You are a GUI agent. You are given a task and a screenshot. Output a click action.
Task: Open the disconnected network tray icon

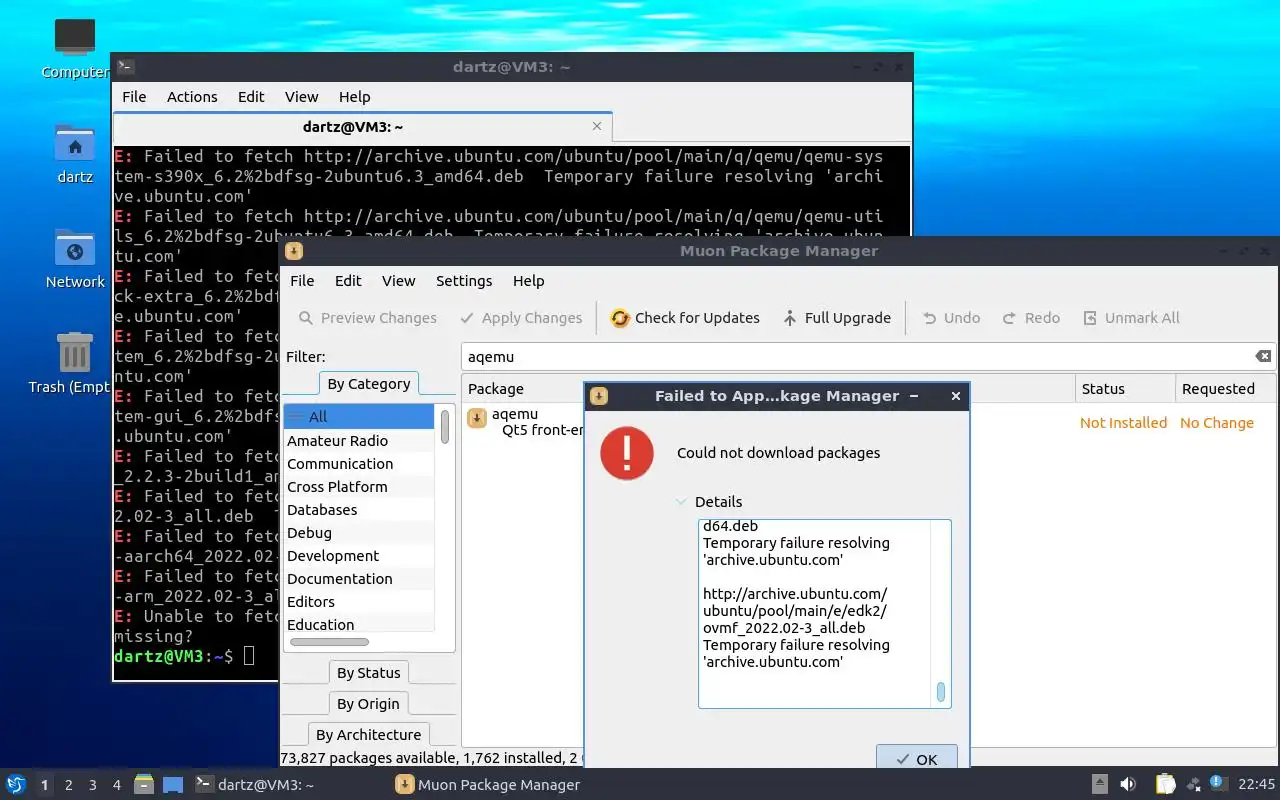(1192, 785)
